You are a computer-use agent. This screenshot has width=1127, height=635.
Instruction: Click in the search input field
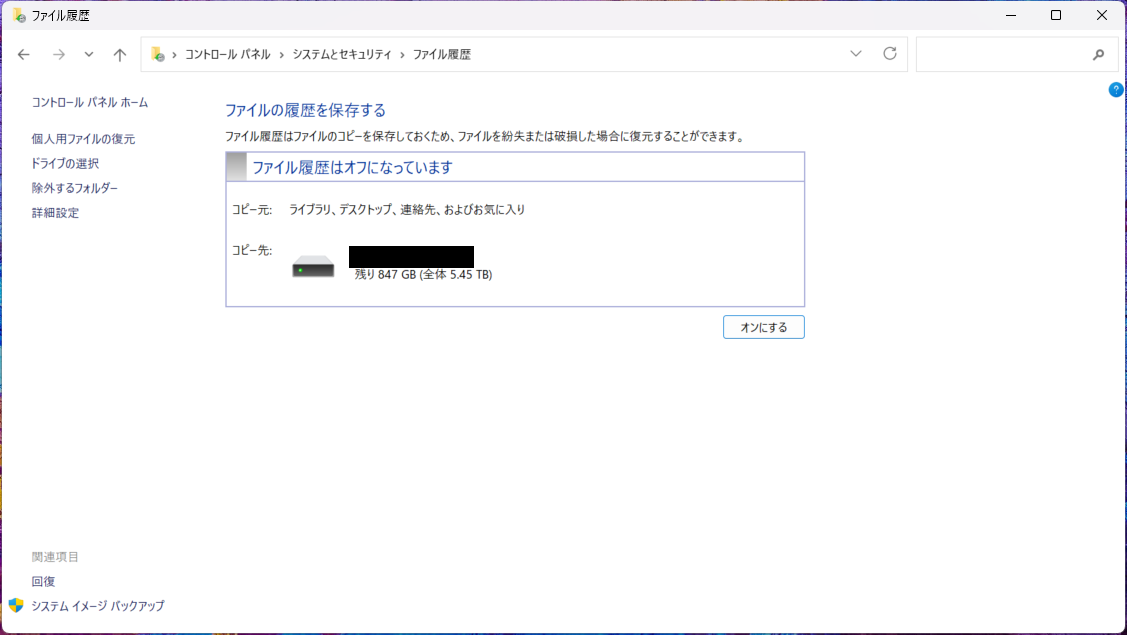click(x=1000, y=55)
